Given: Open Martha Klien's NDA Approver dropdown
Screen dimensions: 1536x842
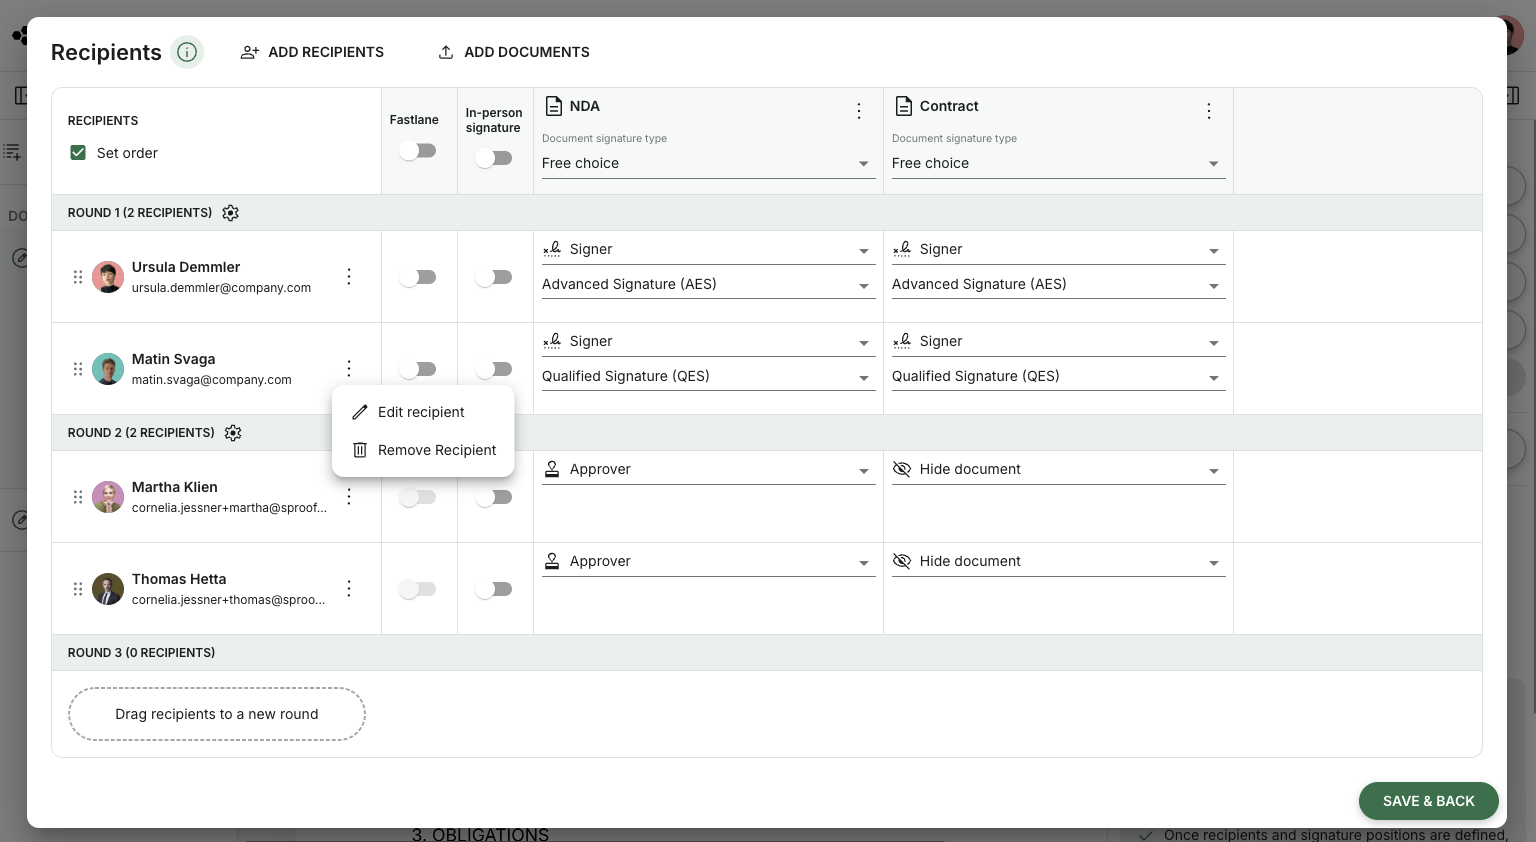Looking at the screenshot, I should 708,470.
